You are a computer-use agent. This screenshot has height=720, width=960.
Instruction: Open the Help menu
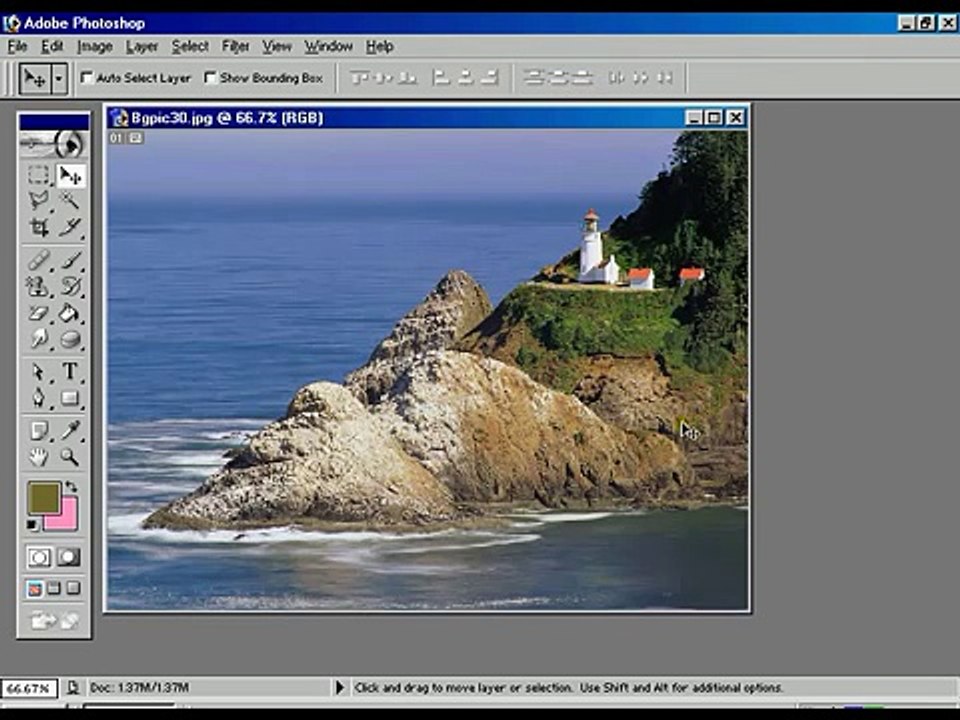tap(380, 47)
